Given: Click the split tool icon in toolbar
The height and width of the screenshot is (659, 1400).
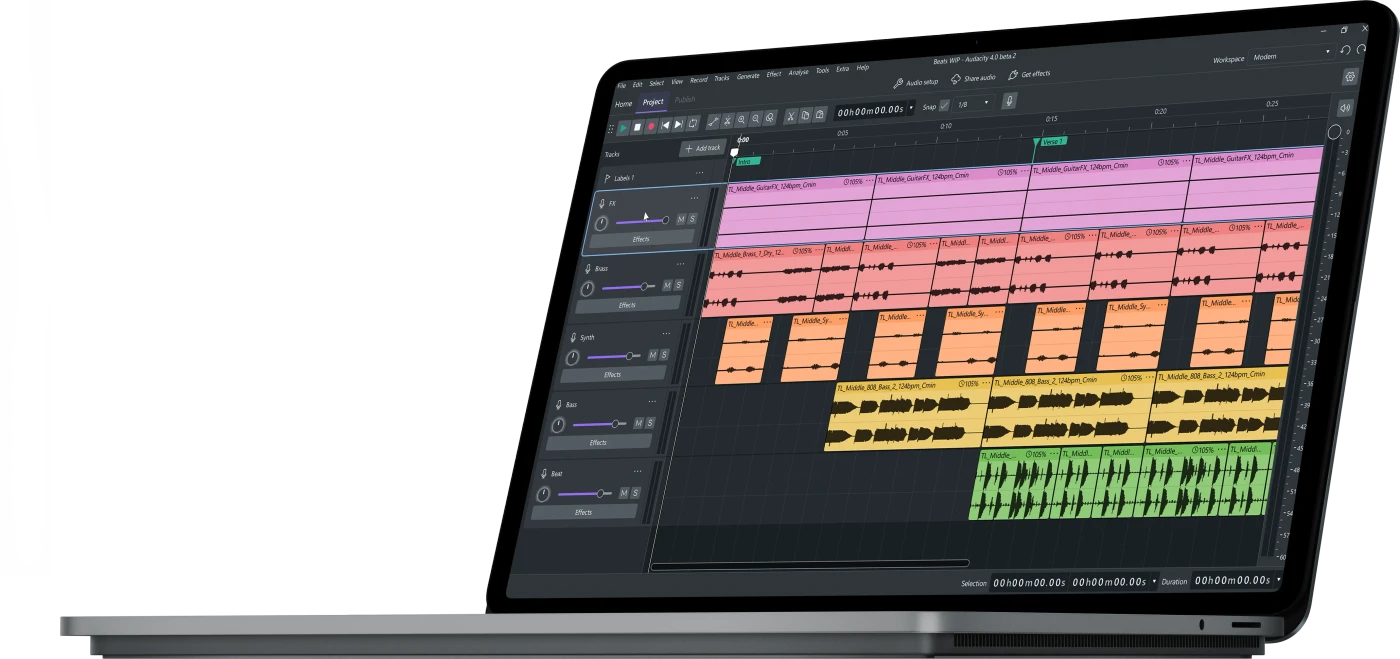Looking at the screenshot, I should pyautogui.click(x=727, y=120).
